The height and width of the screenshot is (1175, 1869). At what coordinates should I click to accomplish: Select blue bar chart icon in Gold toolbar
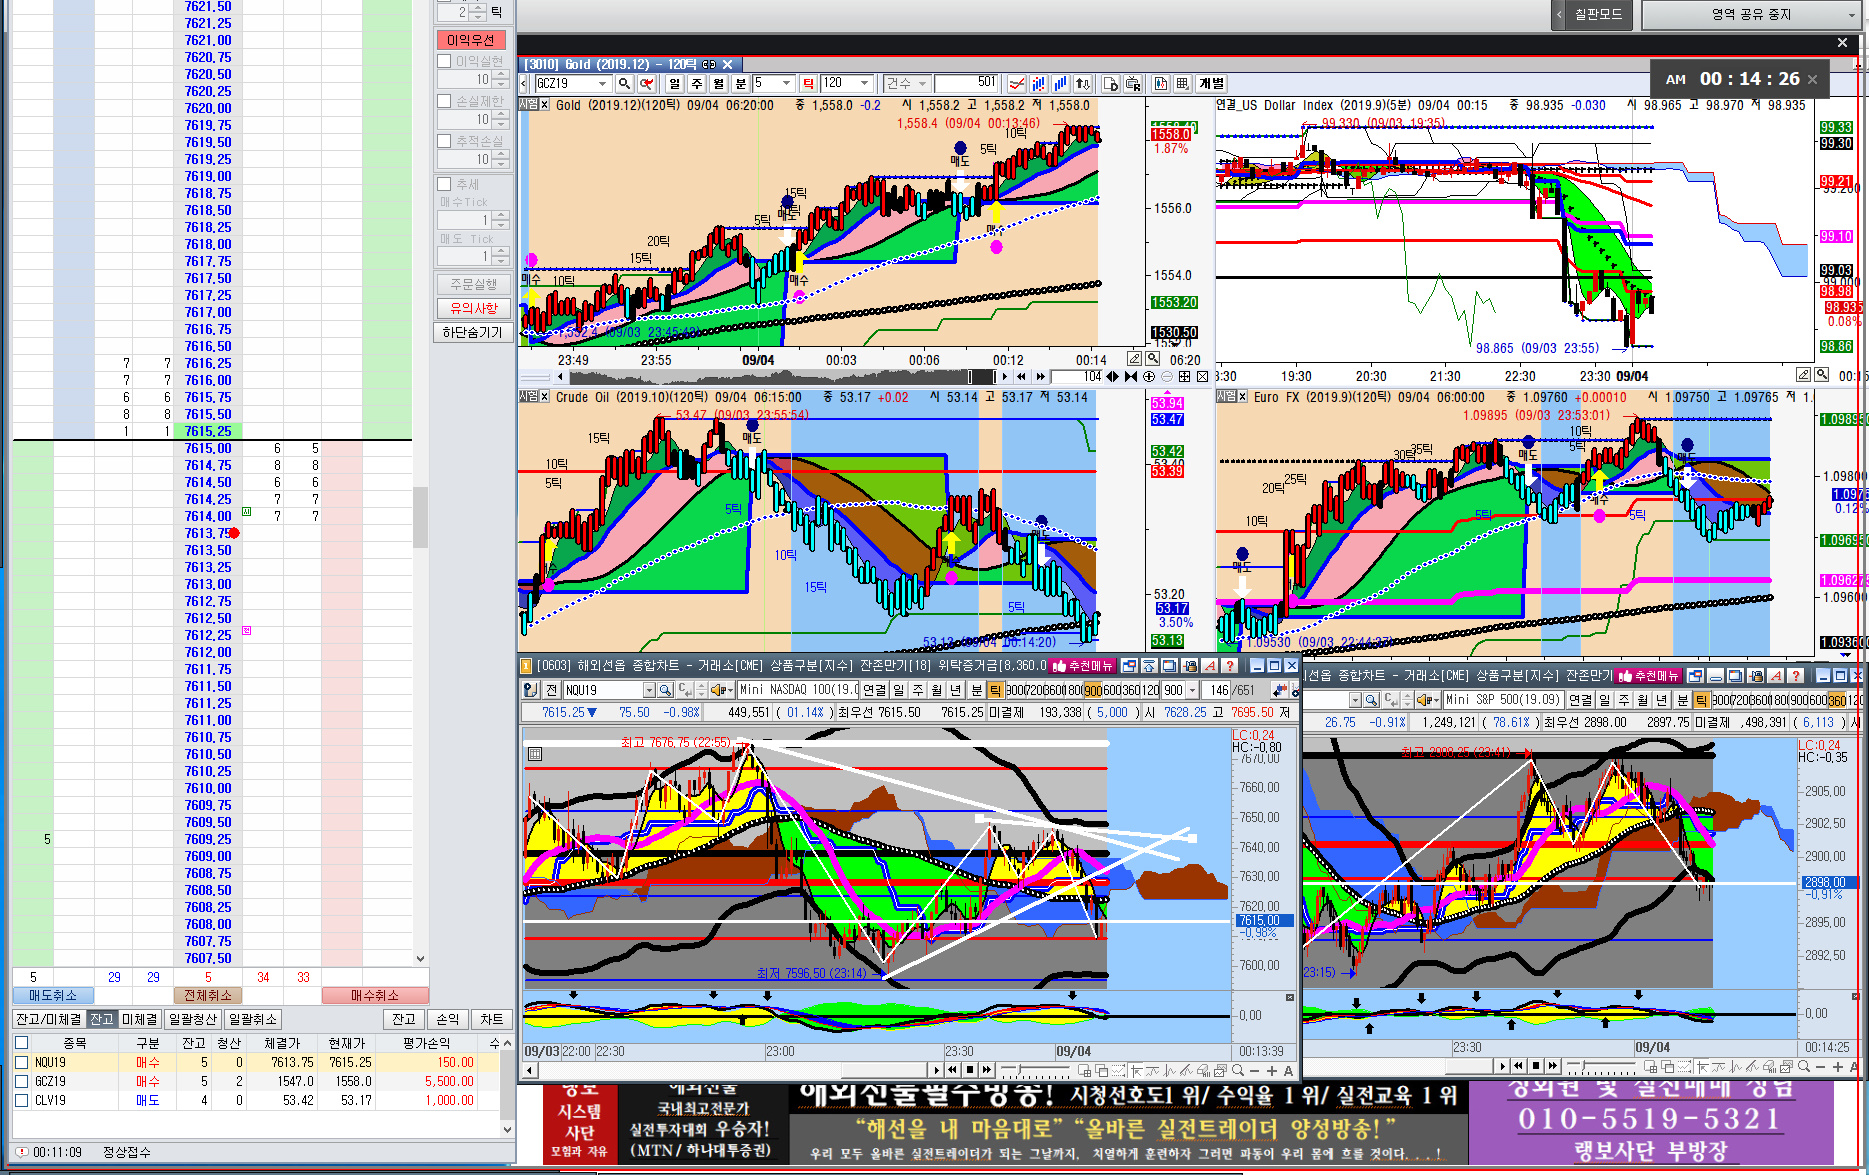(x=1060, y=83)
